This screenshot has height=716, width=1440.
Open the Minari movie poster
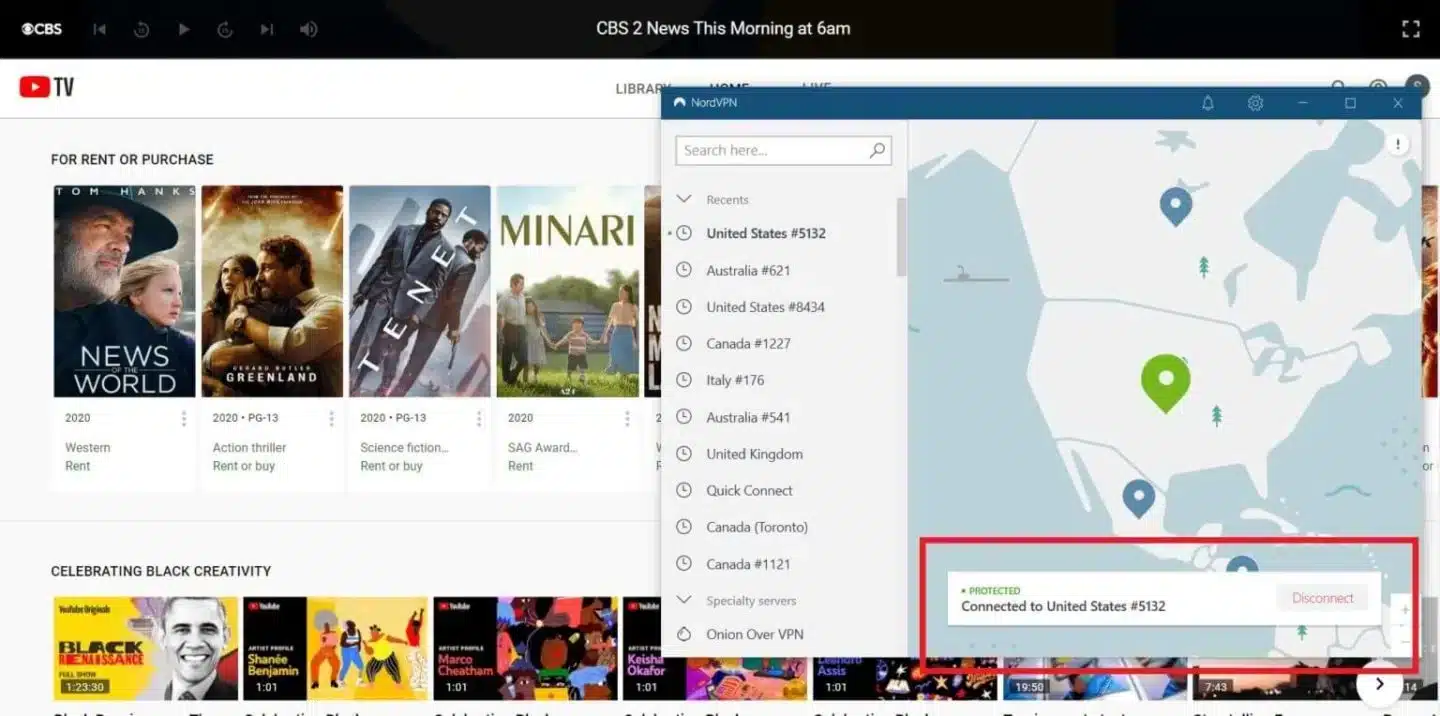coord(568,291)
